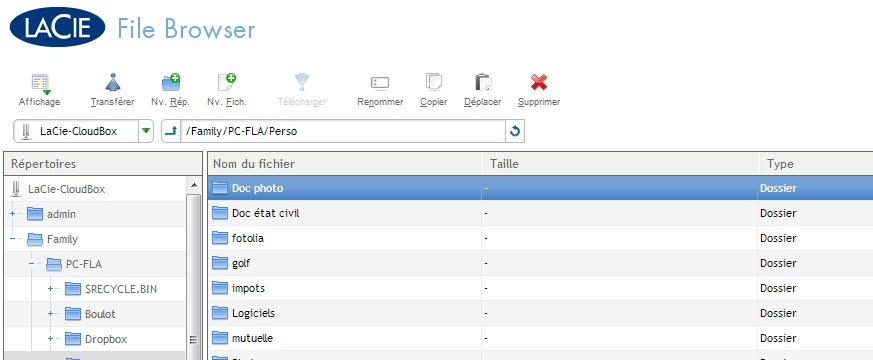Image resolution: width=873 pixels, height=360 pixels.
Task: Select PC-FLA in directory tree
Action: (84, 264)
